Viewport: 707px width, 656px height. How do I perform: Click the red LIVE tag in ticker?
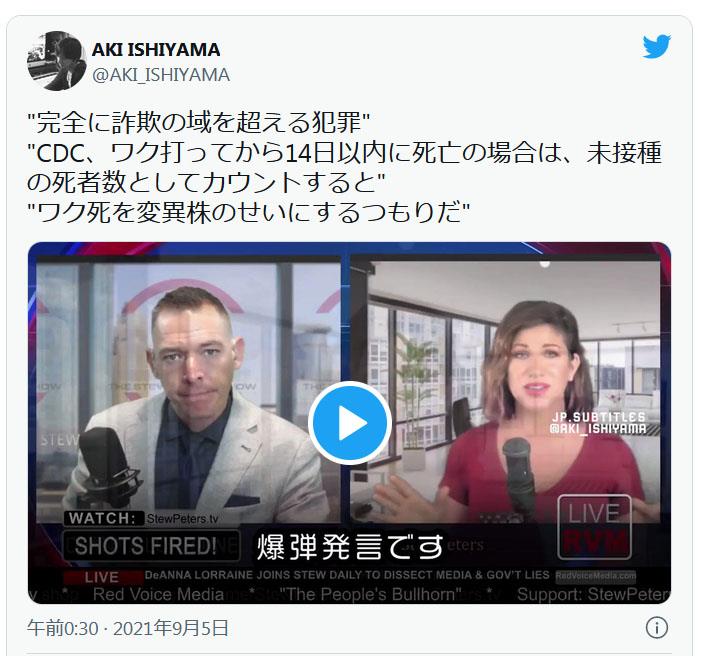point(103,577)
